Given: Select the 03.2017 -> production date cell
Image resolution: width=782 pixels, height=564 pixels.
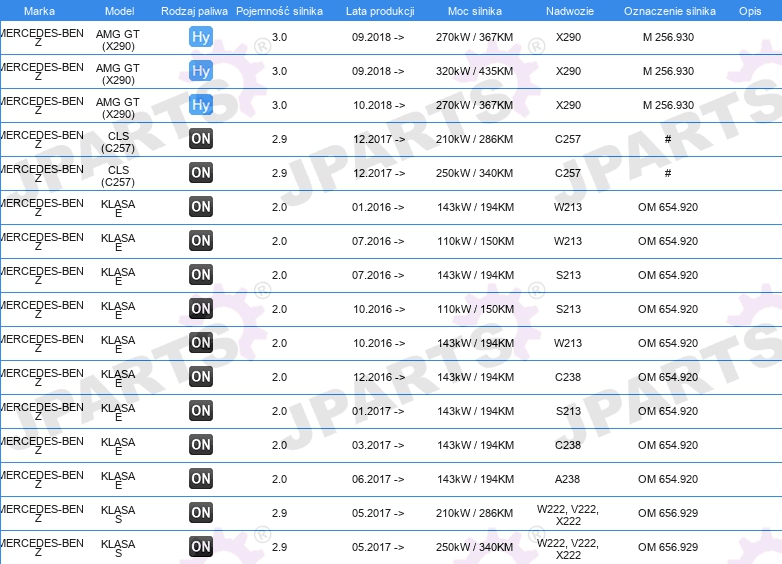Looking at the screenshot, I should tap(378, 445).
